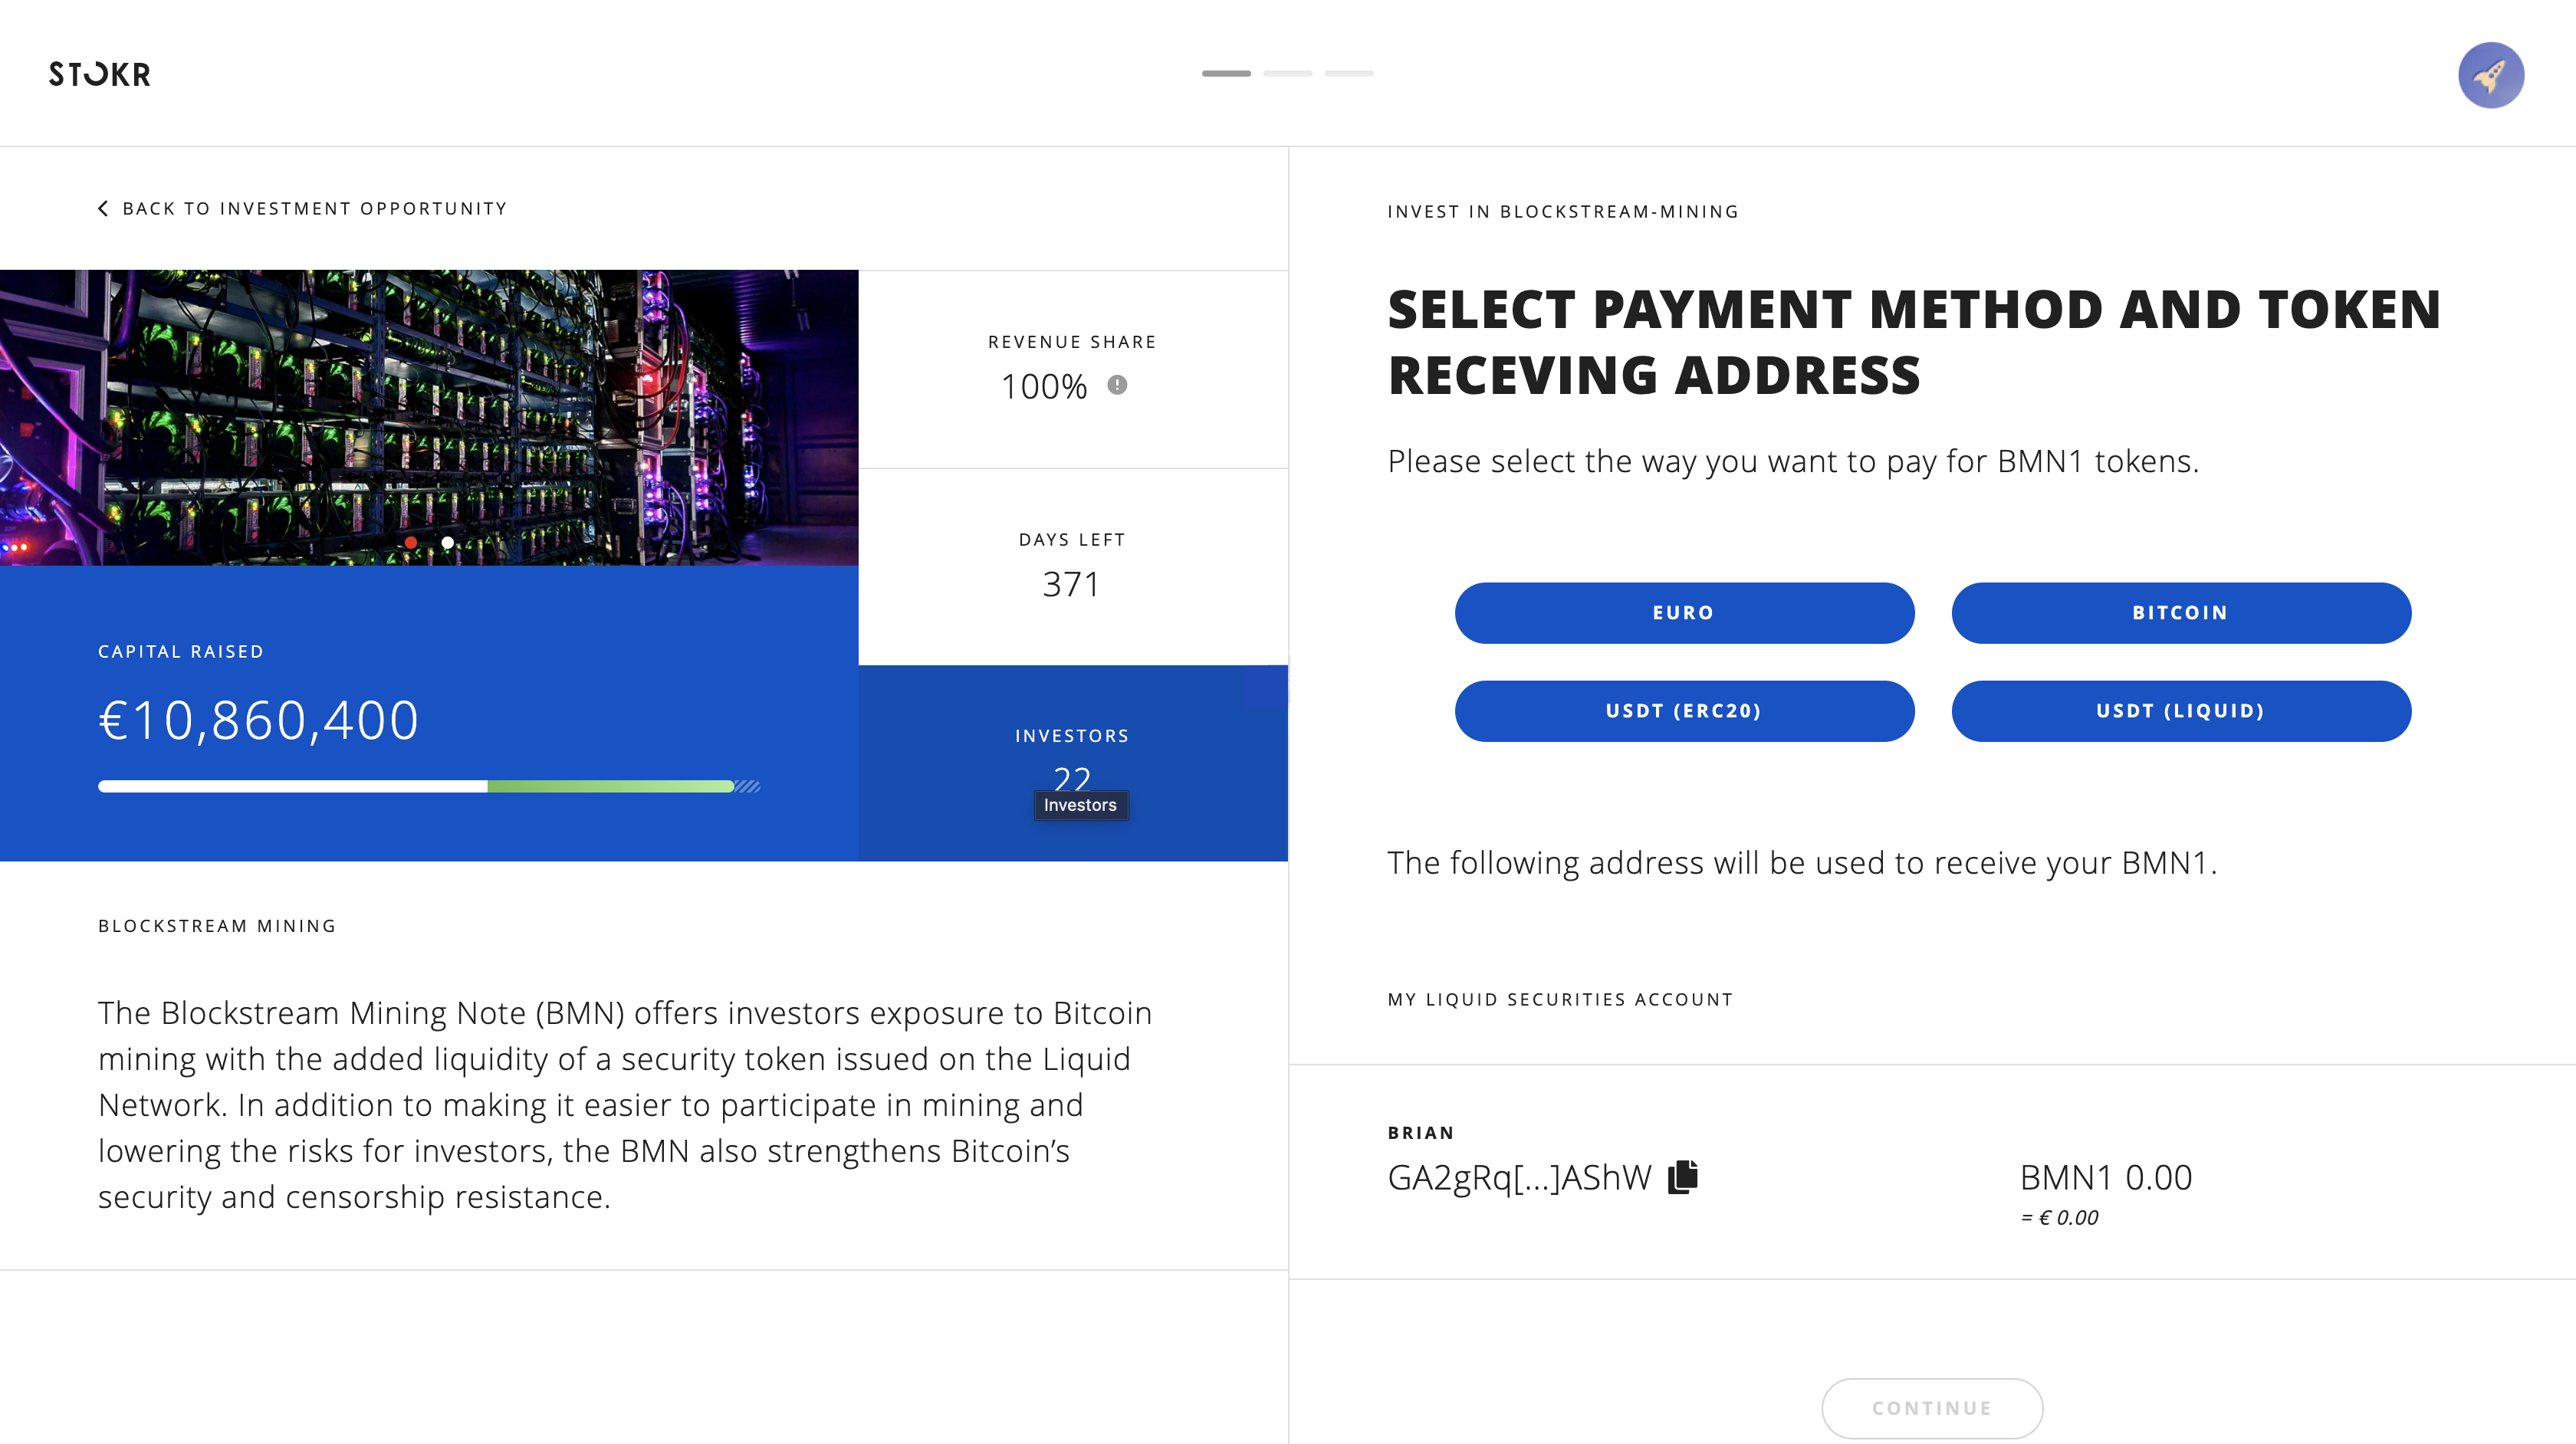Select Brian's liquid securities account row
This screenshot has height=1444, width=2576.
click(x=1930, y=1172)
